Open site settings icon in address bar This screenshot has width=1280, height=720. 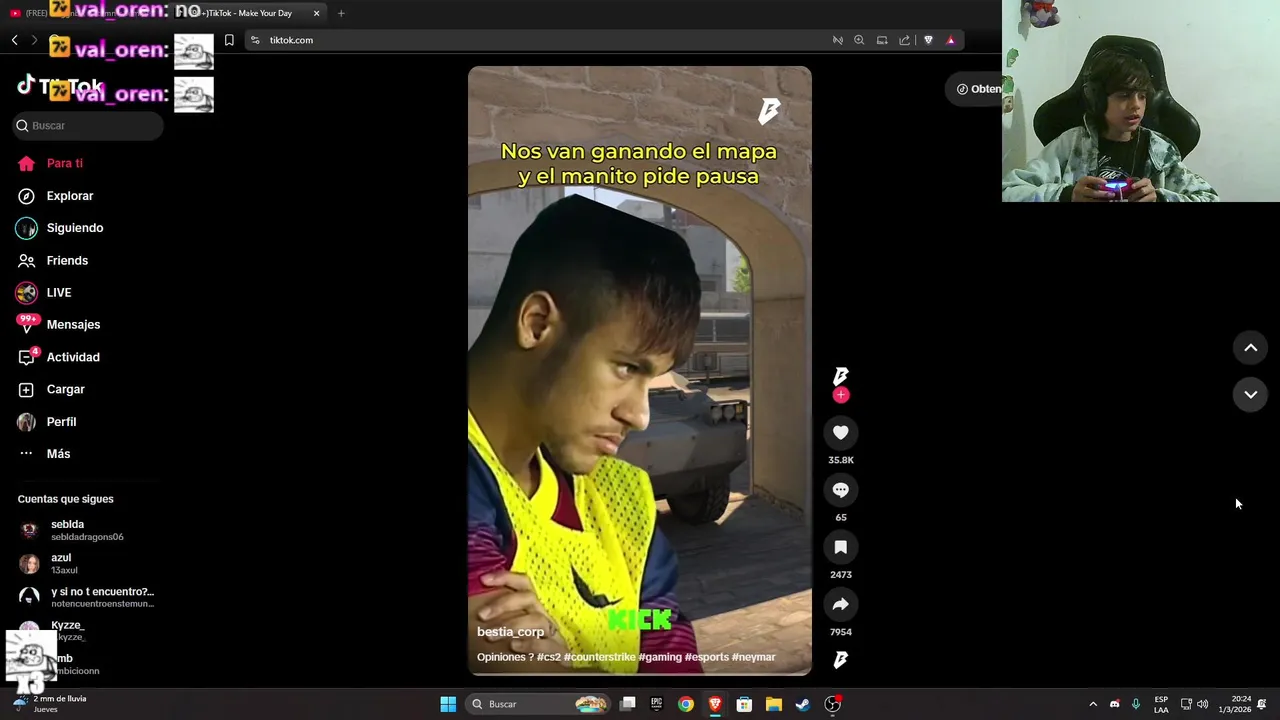click(x=255, y=40)
